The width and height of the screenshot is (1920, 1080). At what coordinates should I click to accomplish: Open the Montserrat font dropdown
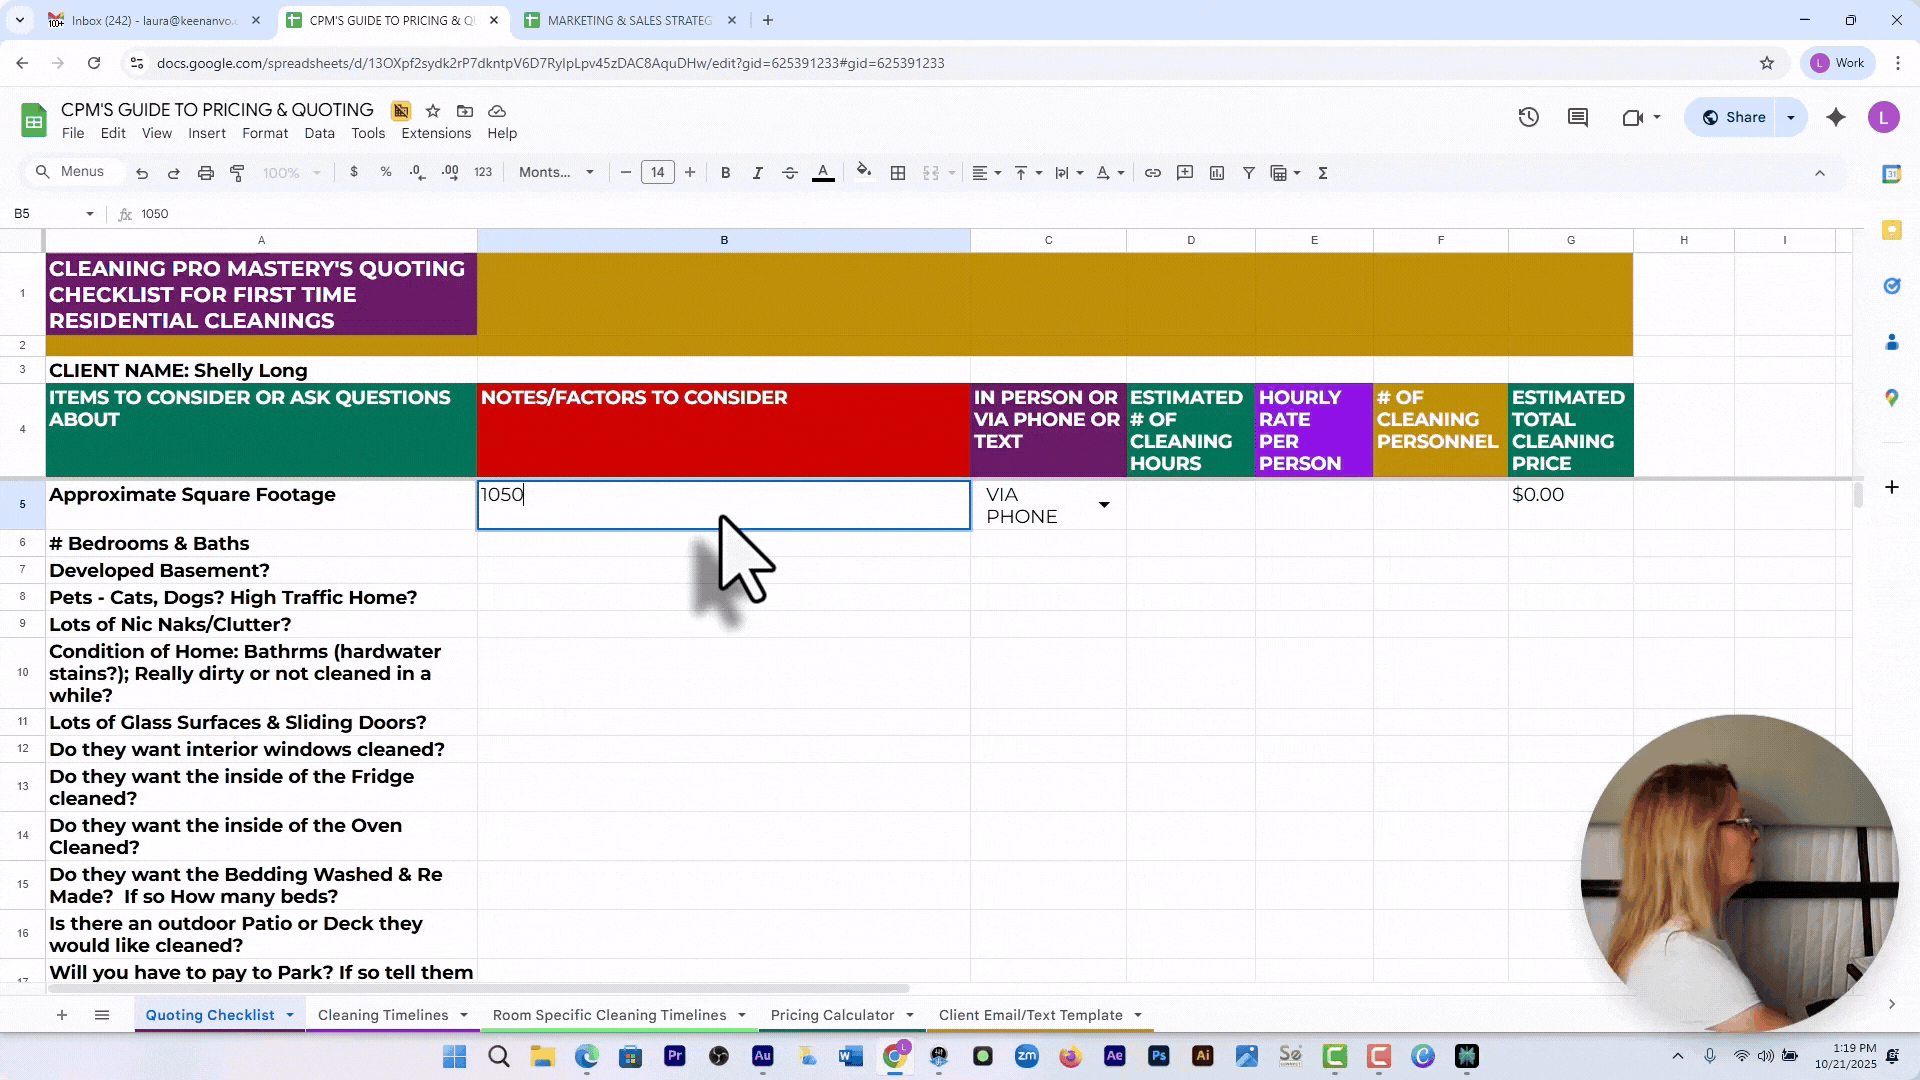tap(556, 173)
